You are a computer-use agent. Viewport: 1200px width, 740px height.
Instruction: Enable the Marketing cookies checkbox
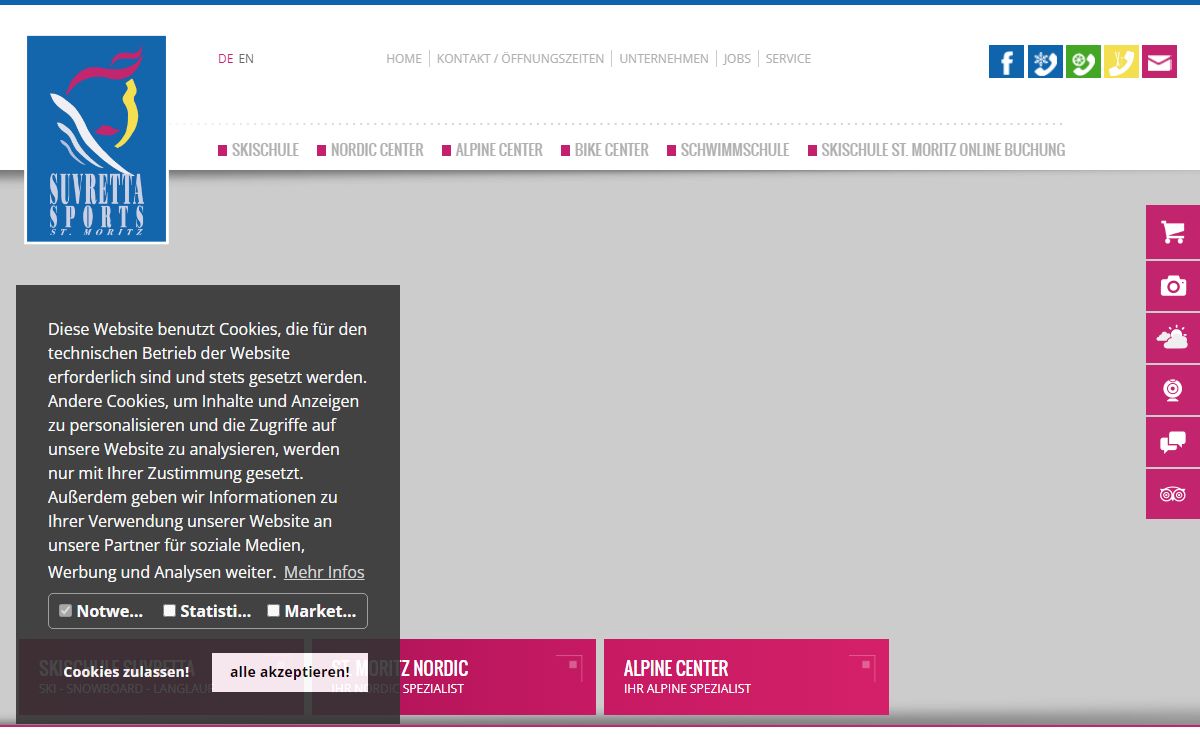pos(274,611)
